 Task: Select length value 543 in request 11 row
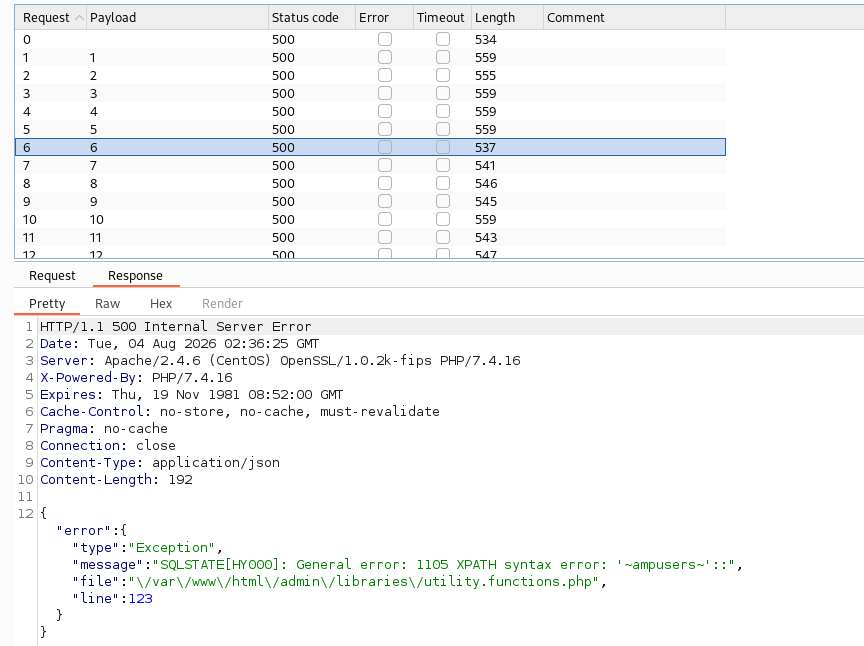point(485,238)
